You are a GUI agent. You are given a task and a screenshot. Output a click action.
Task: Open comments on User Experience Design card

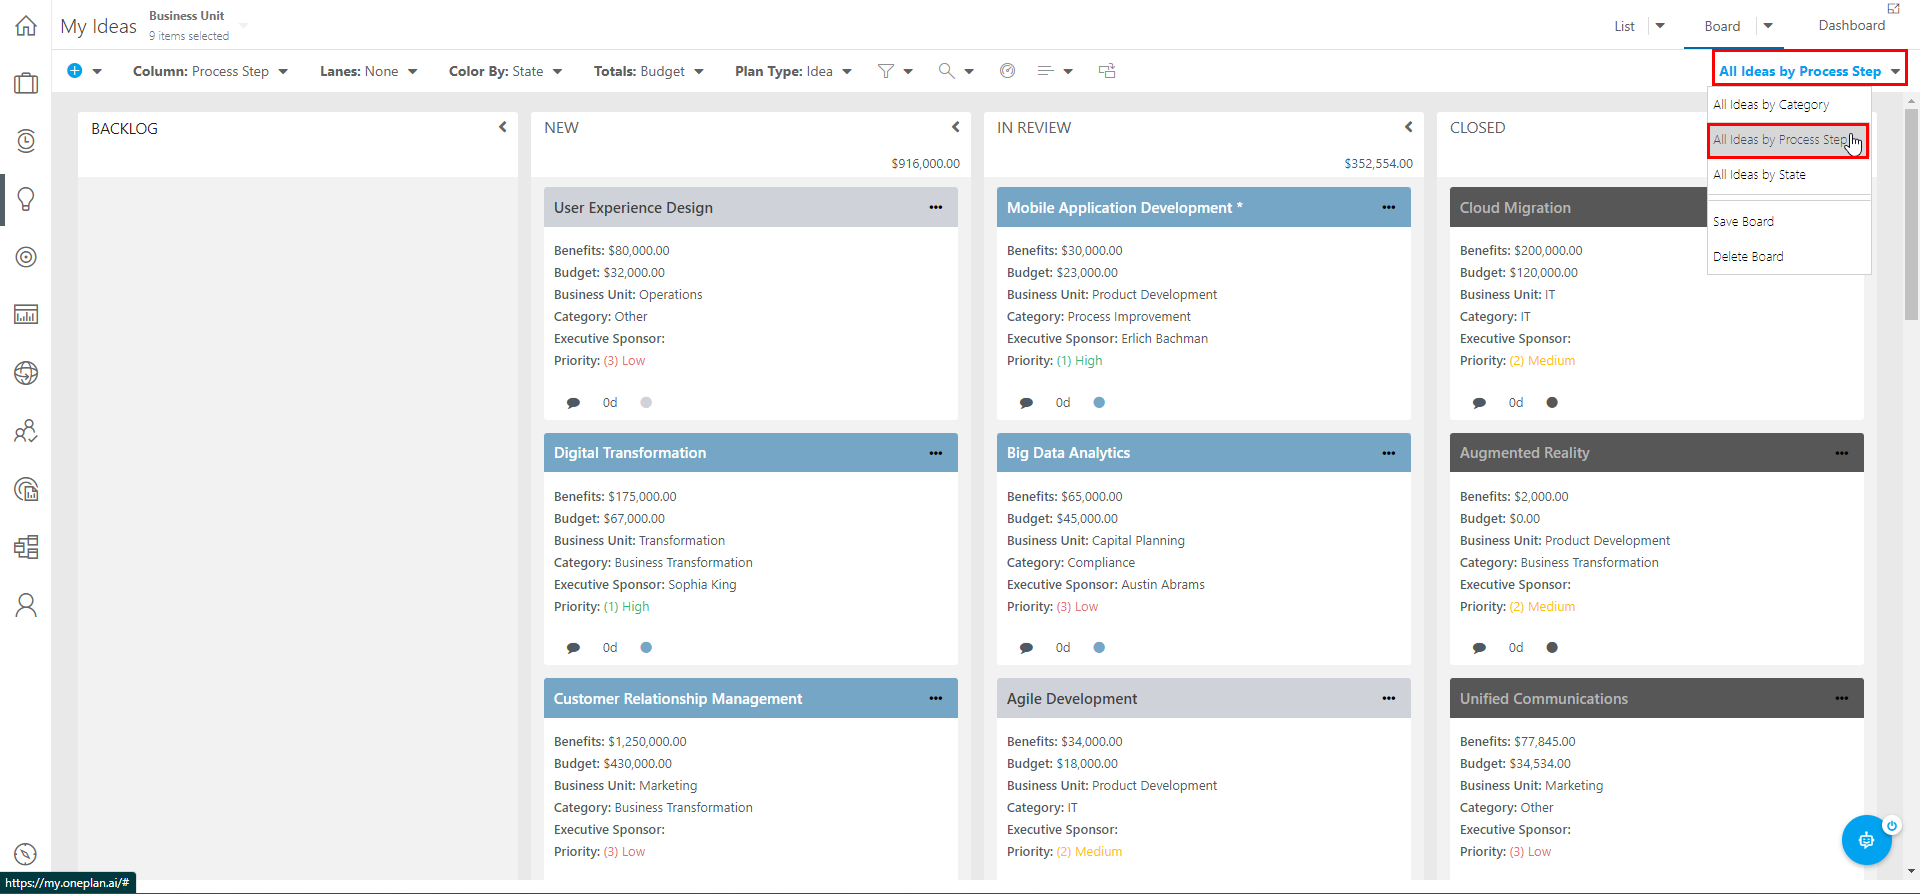(x=574, y=403)
